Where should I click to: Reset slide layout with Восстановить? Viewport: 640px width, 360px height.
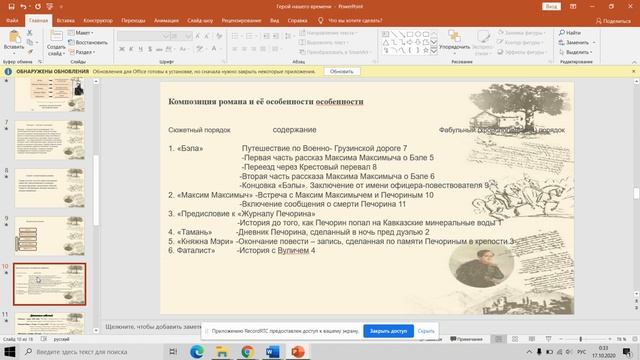[x=88, y=42]
